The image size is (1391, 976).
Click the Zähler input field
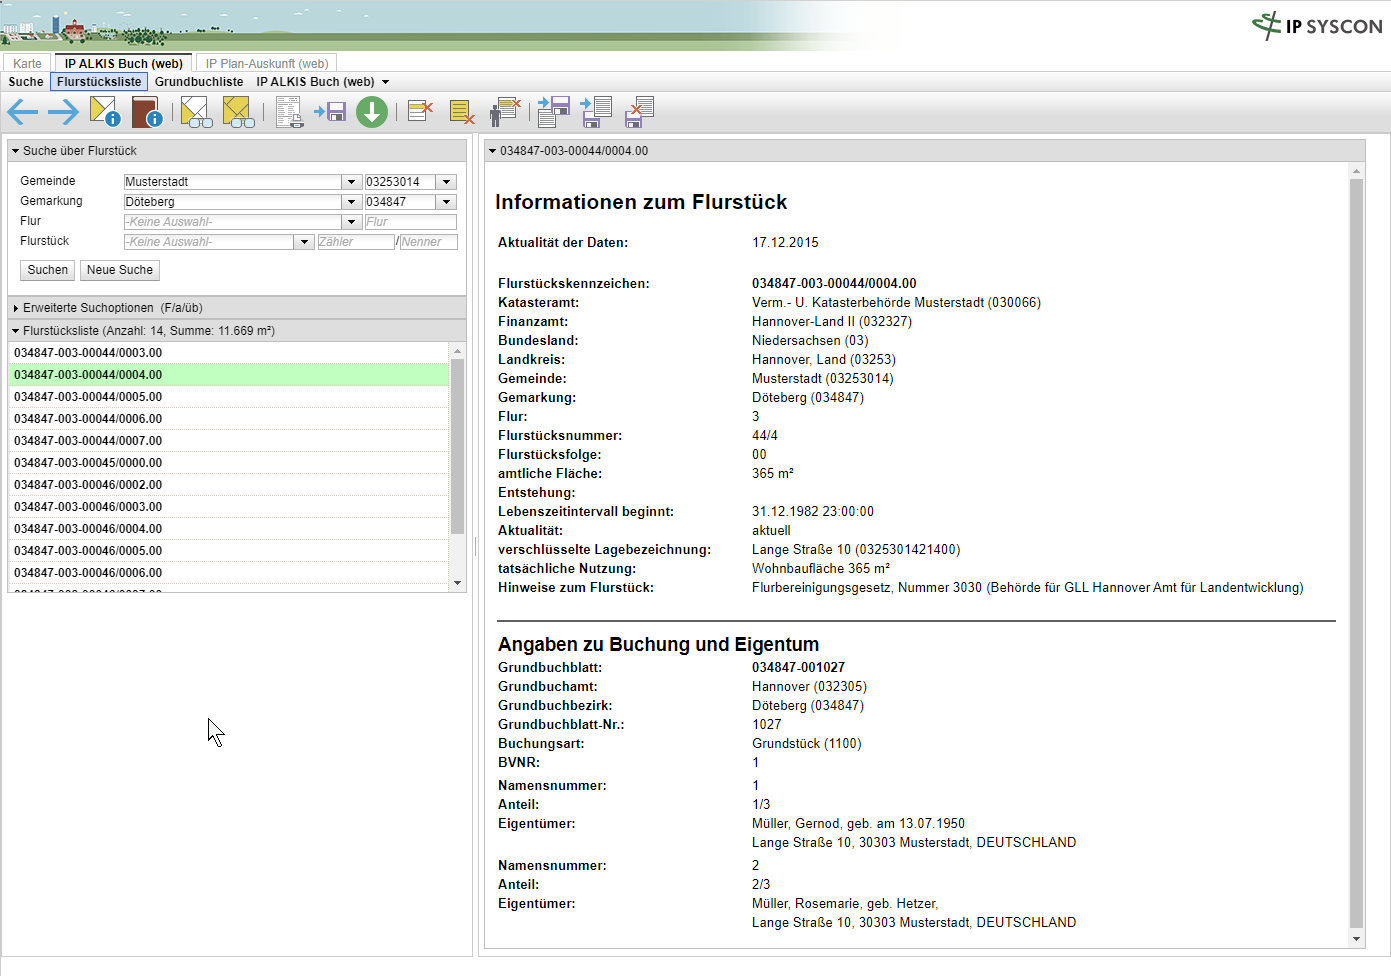click(355, 242)
